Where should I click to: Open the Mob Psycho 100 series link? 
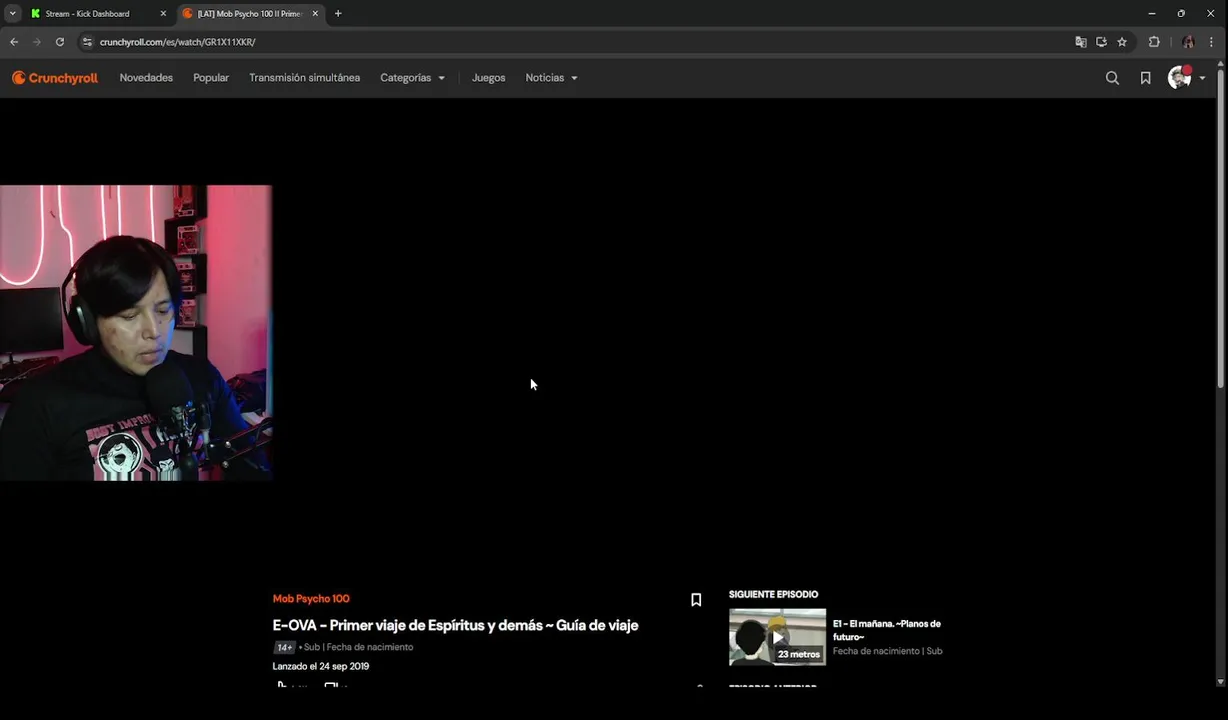311,599
